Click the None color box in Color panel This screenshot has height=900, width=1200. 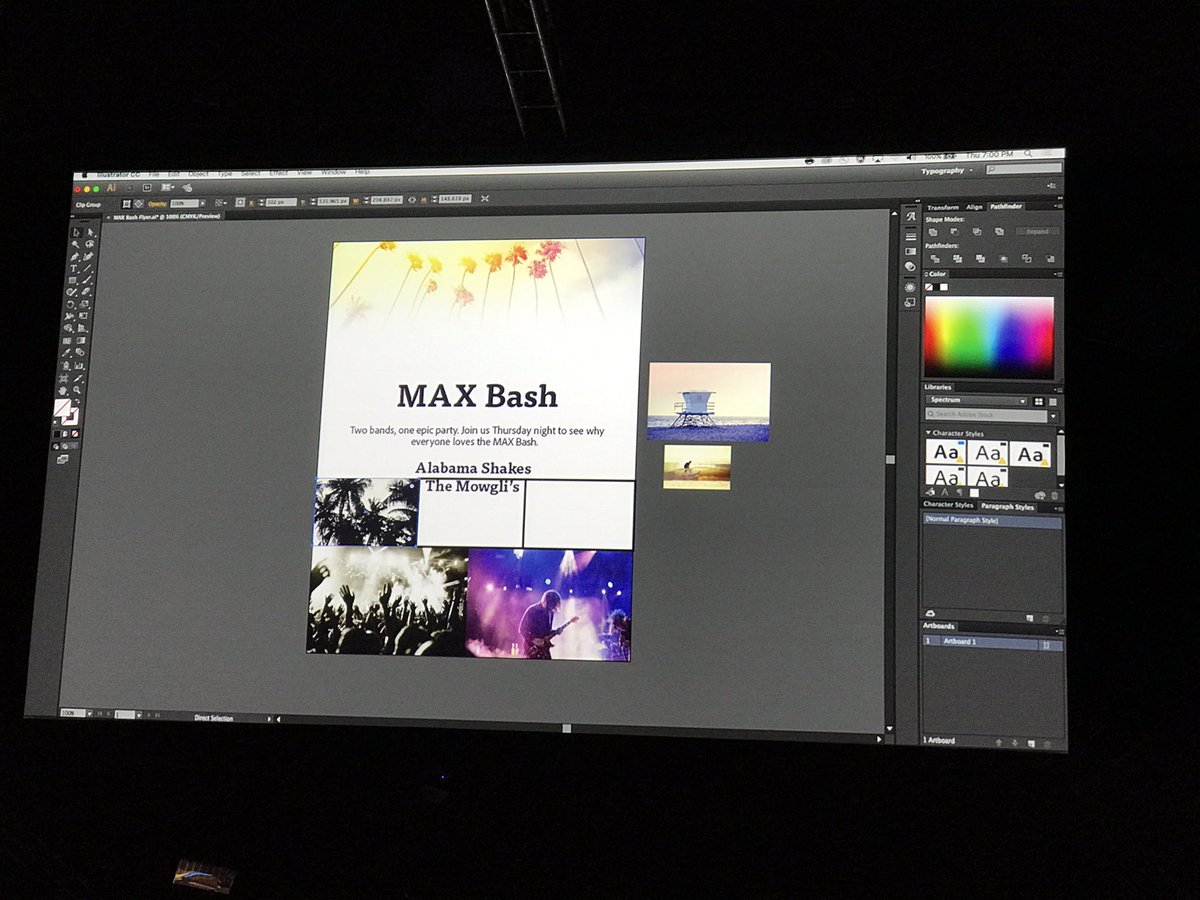point(929,287)
